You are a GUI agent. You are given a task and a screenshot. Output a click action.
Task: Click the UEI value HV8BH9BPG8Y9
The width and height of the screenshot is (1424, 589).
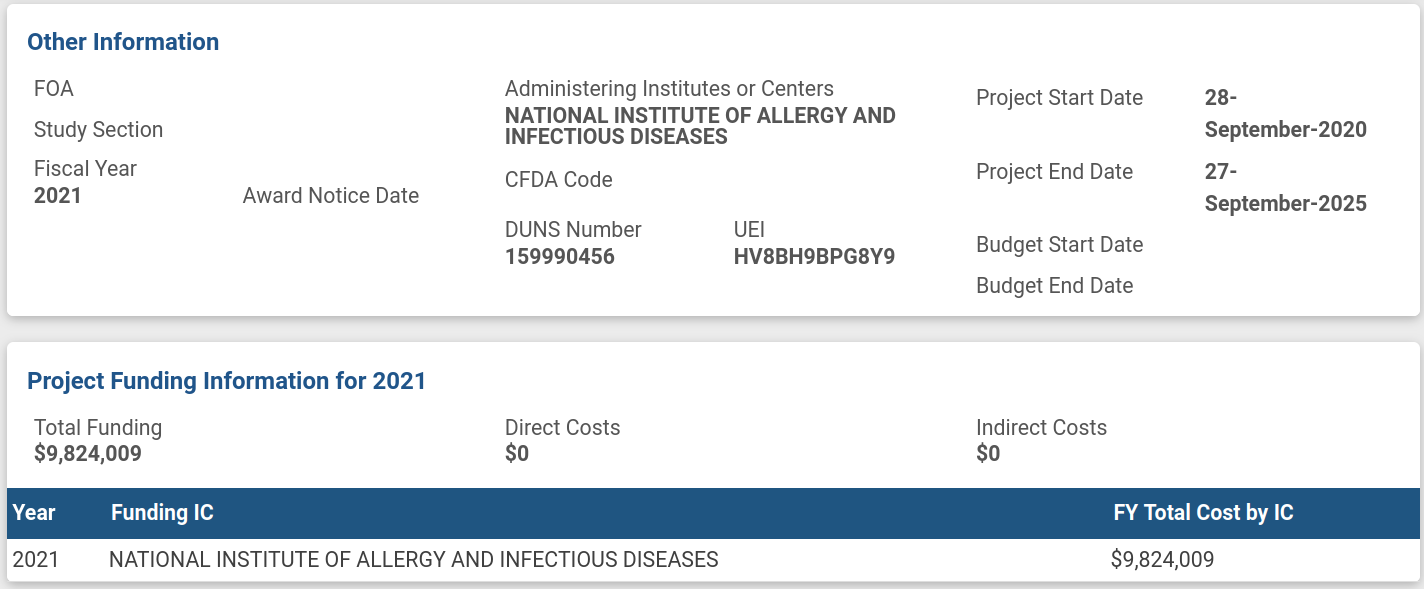pyautogui.click(x=814, y=257)
